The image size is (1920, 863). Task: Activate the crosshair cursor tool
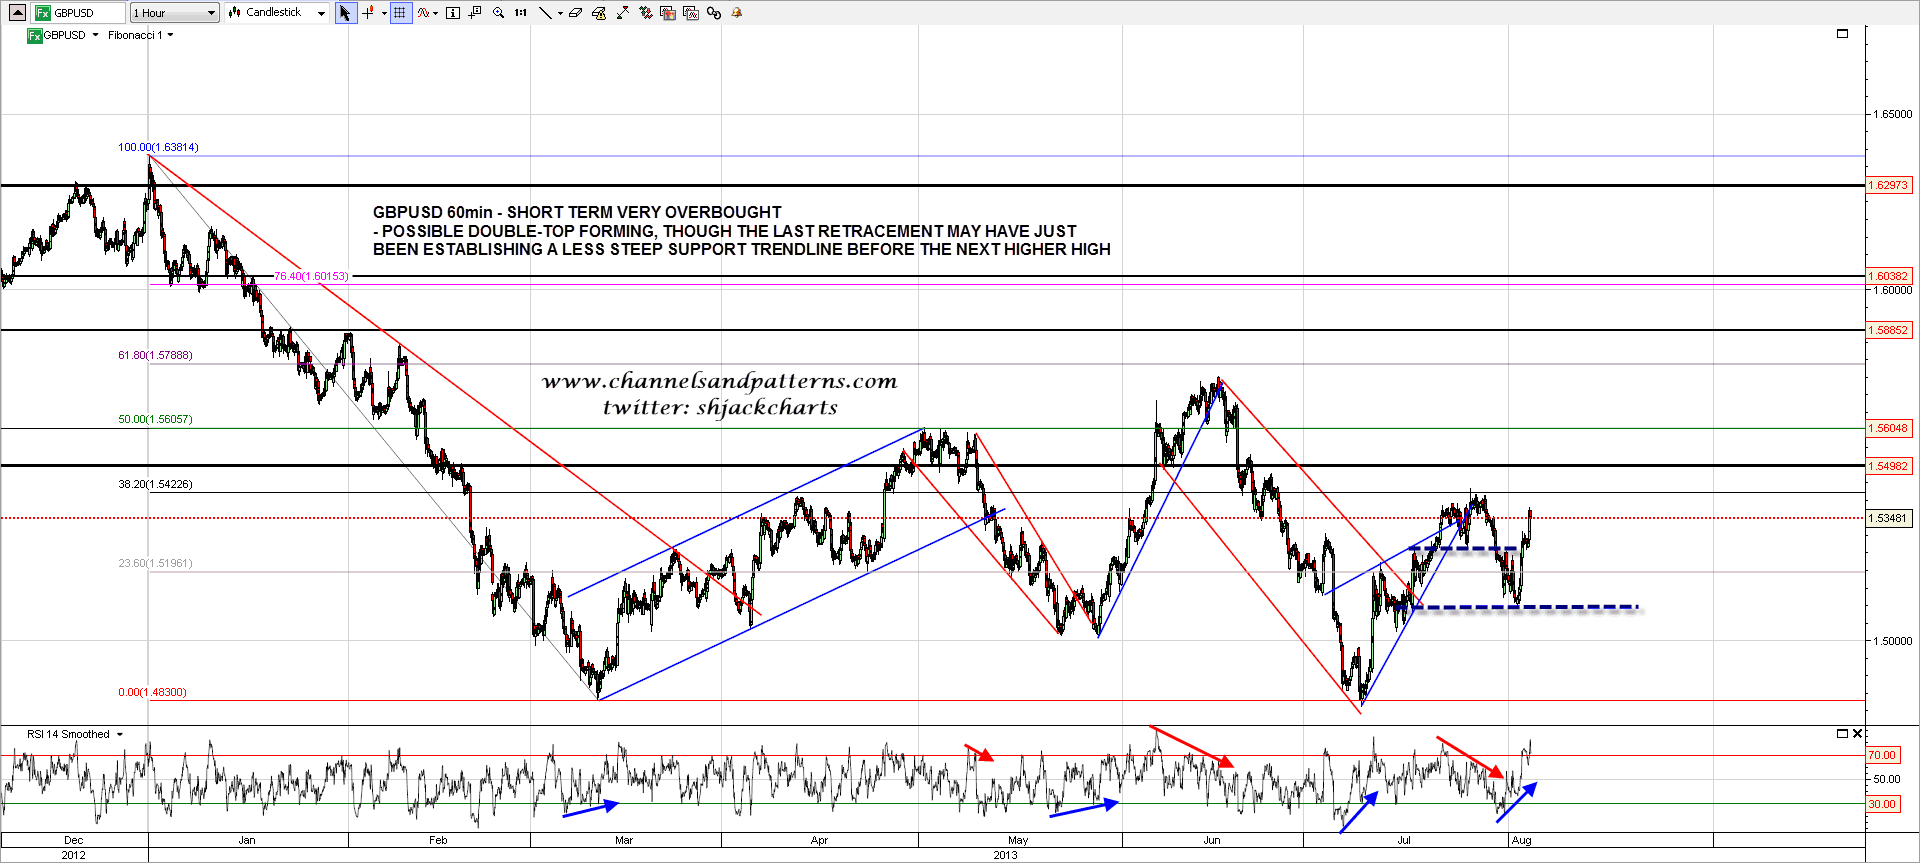pos(368,13)
